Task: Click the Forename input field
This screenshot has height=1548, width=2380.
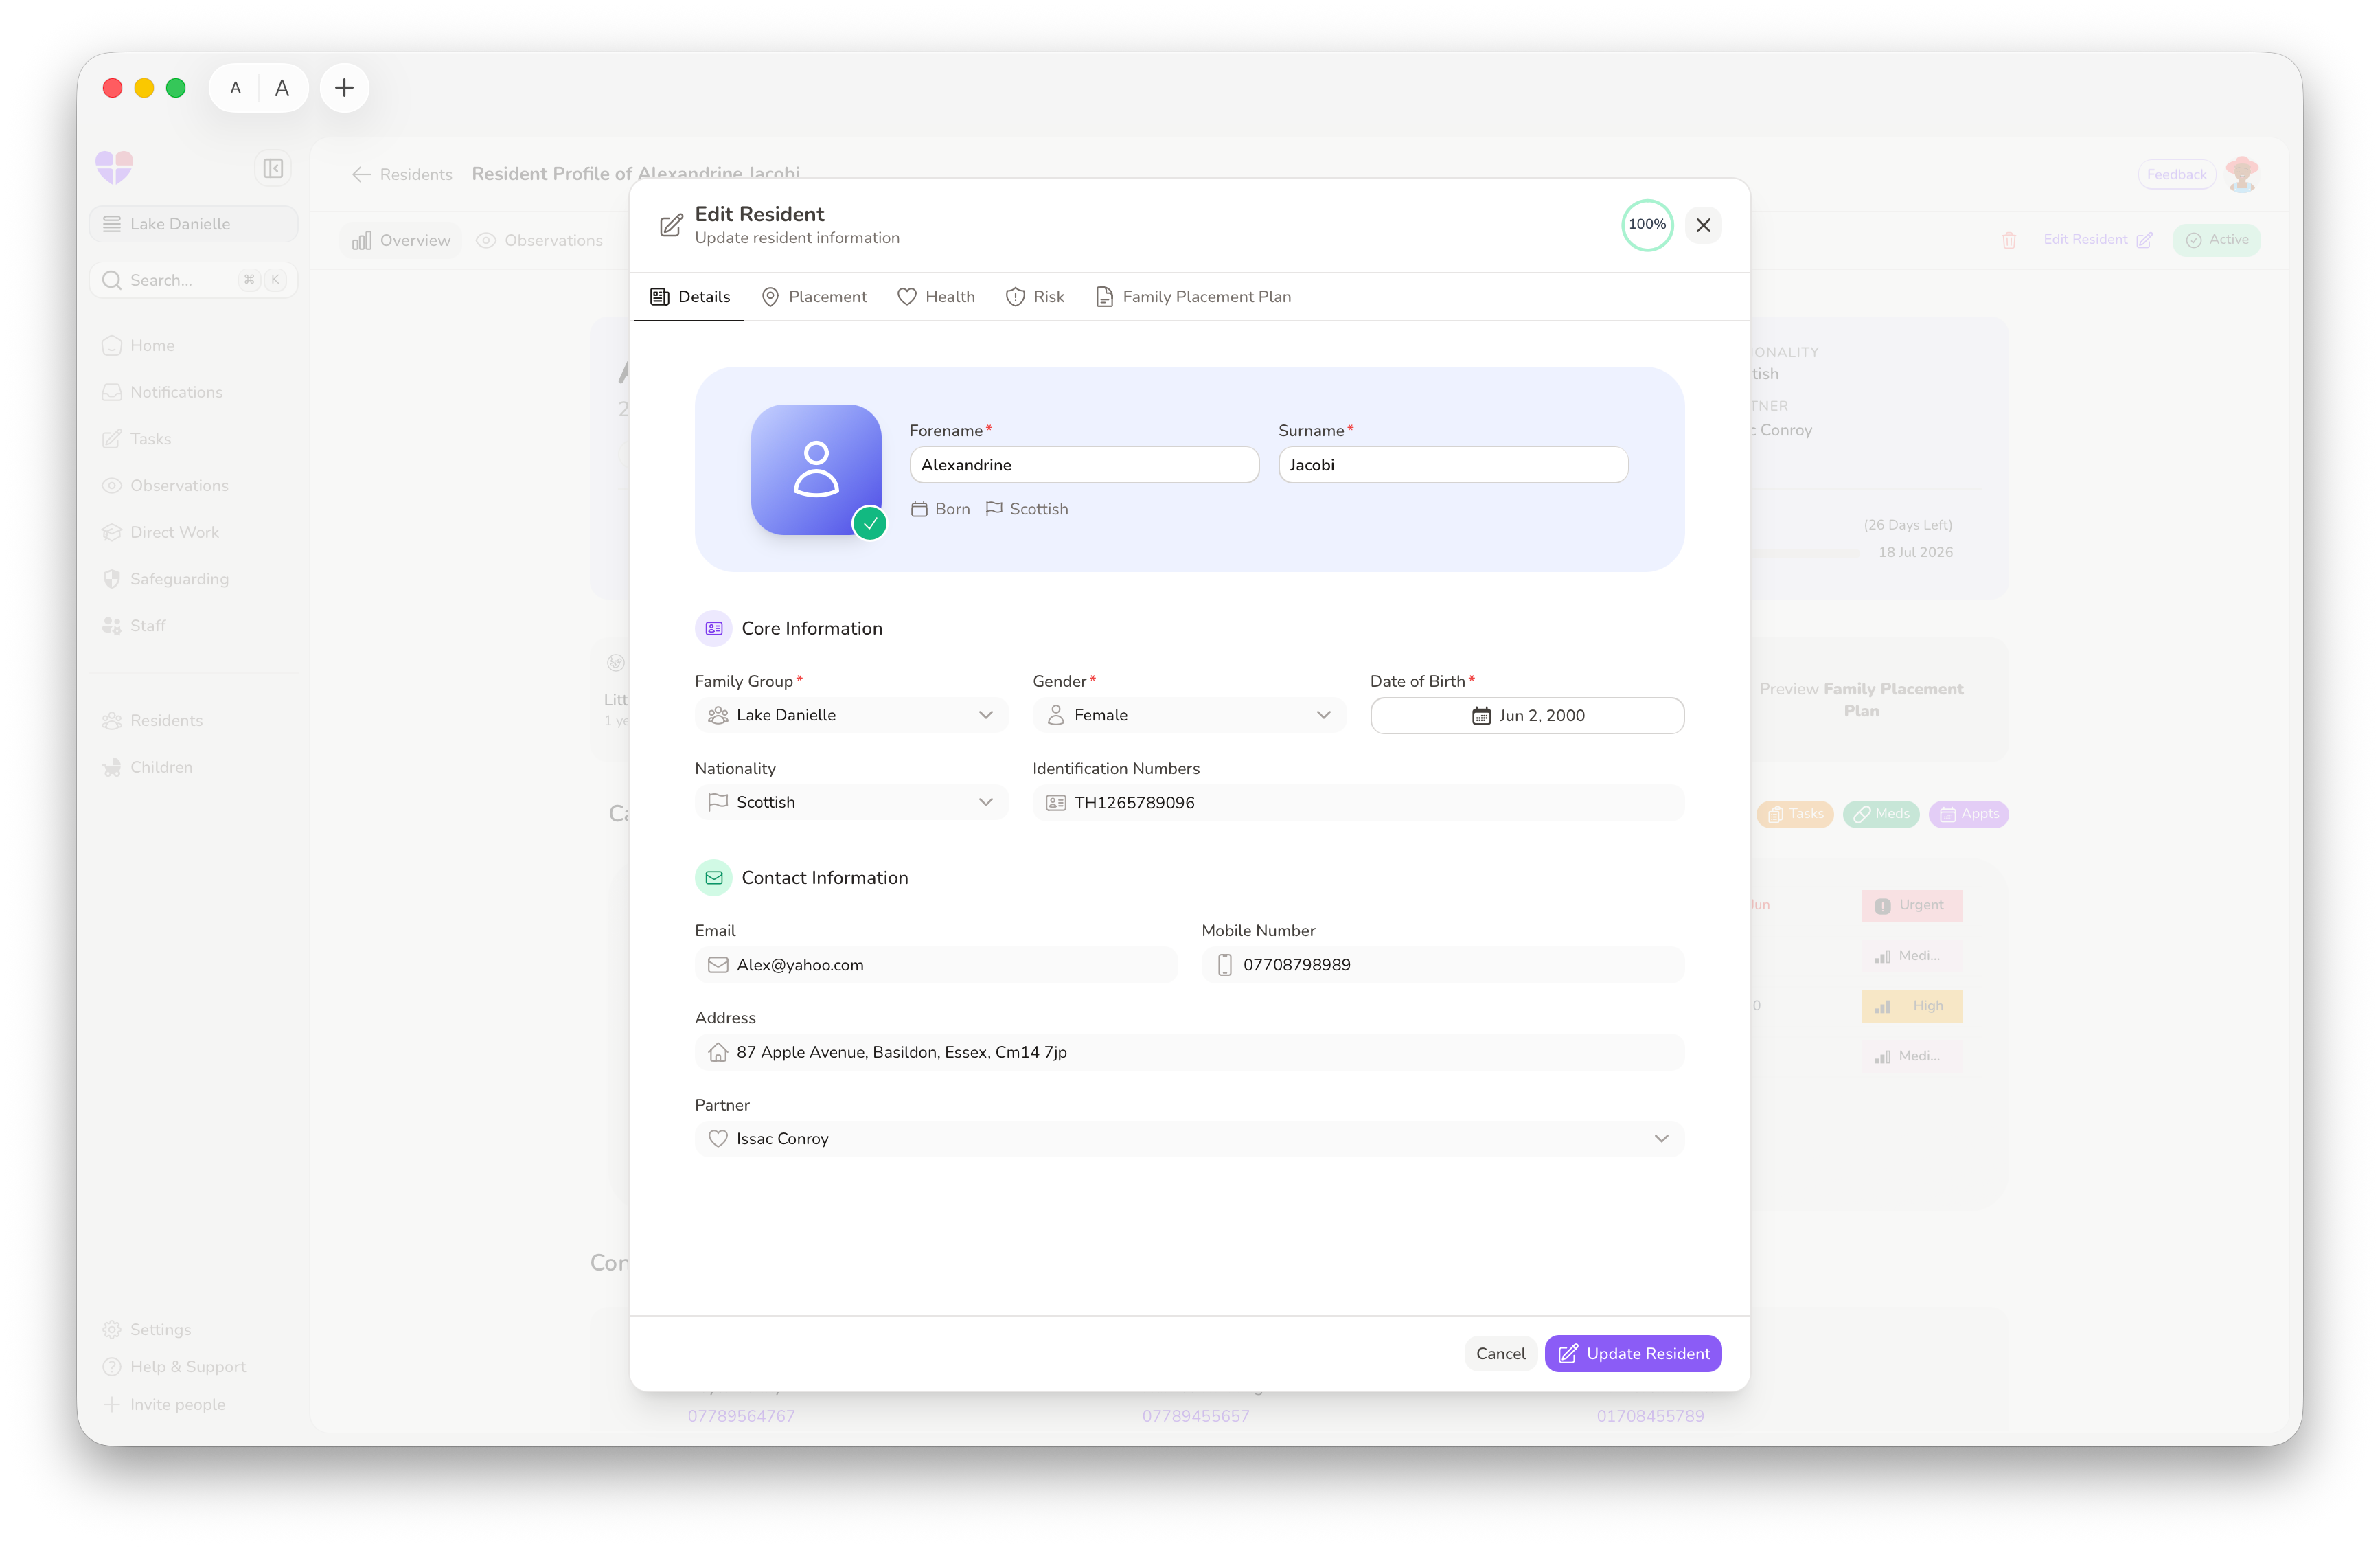Action: click(x=1084, y=465)
